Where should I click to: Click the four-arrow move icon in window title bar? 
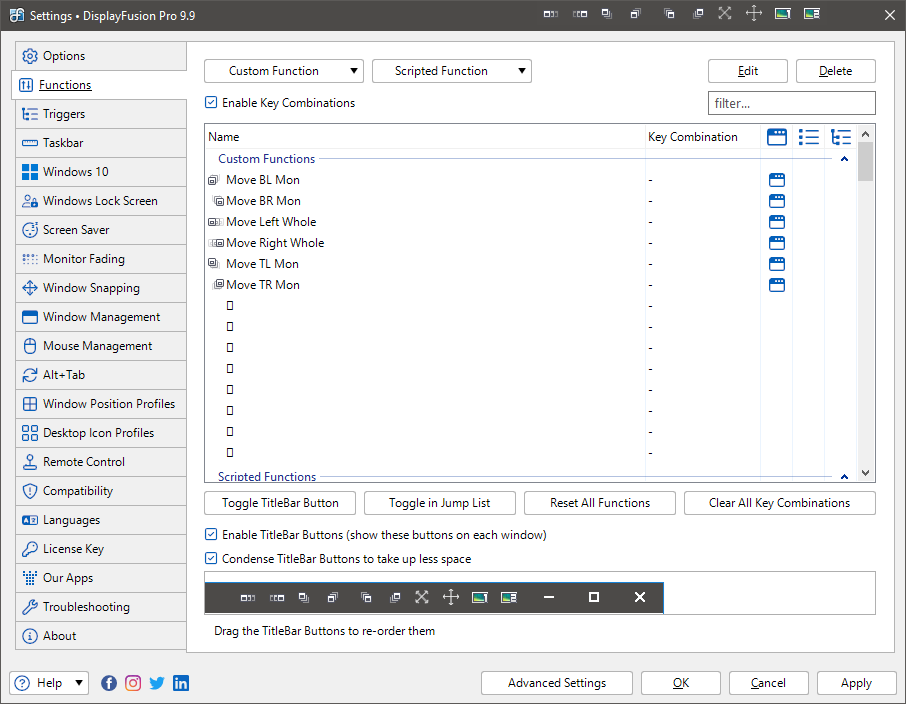754,14
